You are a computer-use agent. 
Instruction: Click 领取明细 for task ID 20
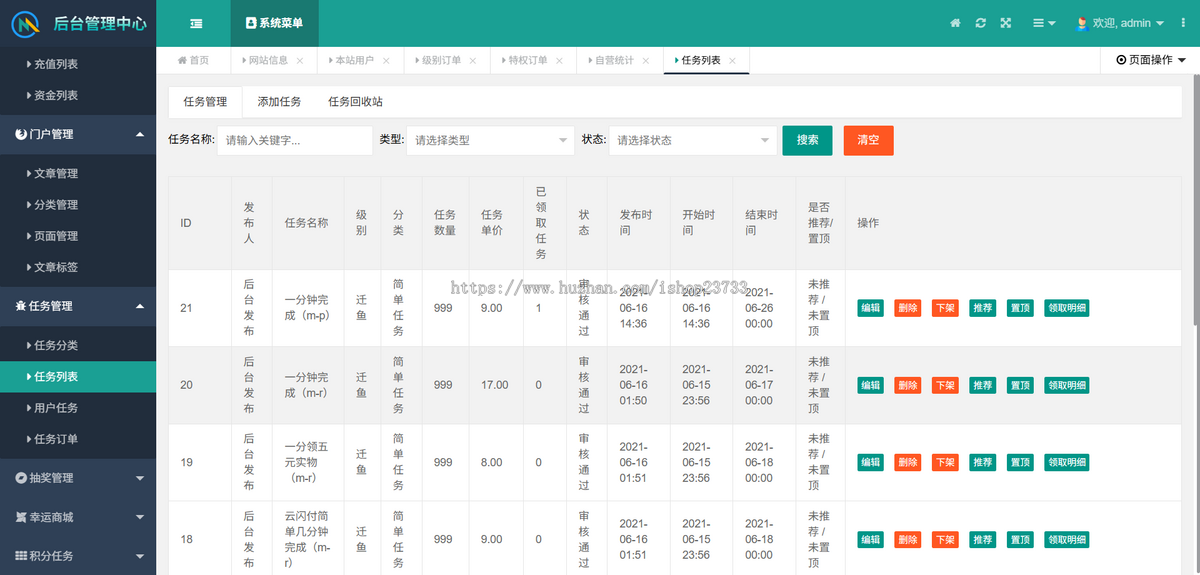(x=1066, y=385)
